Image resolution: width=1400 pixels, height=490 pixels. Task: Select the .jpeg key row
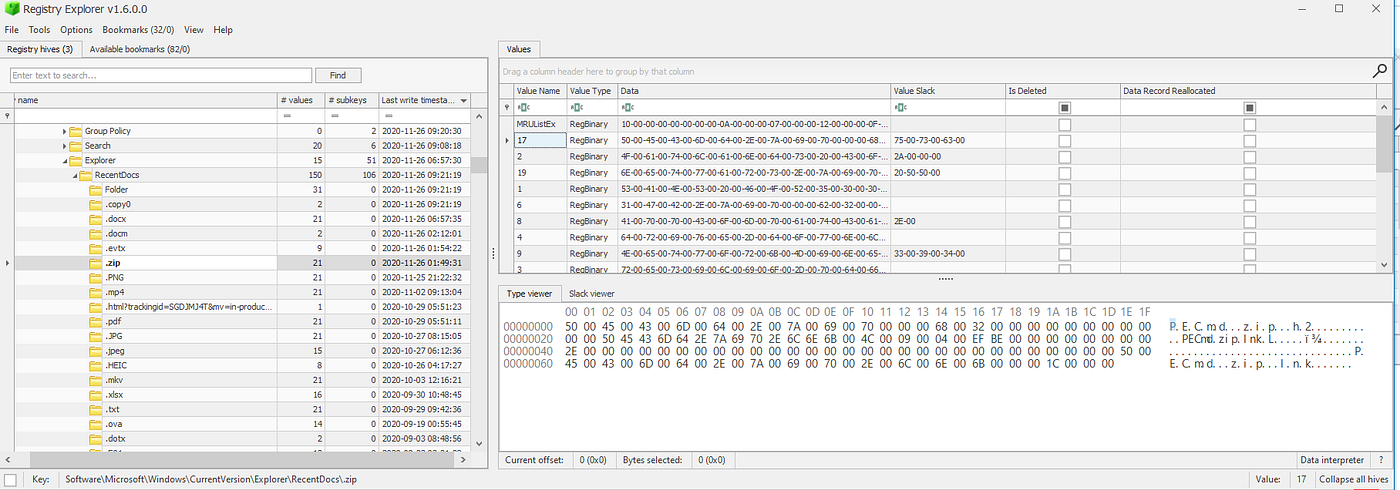(x=243, y=351)
